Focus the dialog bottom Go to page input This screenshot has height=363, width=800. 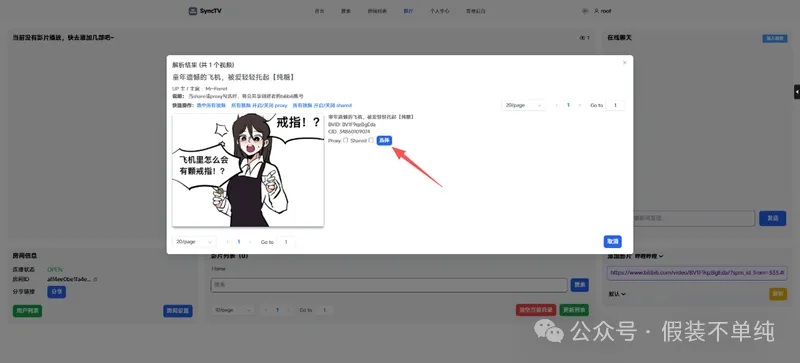click(286, 242)
